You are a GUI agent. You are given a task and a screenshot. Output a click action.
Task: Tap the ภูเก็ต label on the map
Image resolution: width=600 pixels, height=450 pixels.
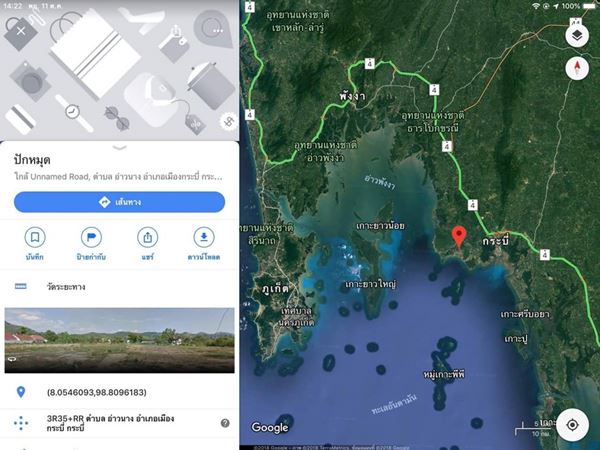(275, 288)
